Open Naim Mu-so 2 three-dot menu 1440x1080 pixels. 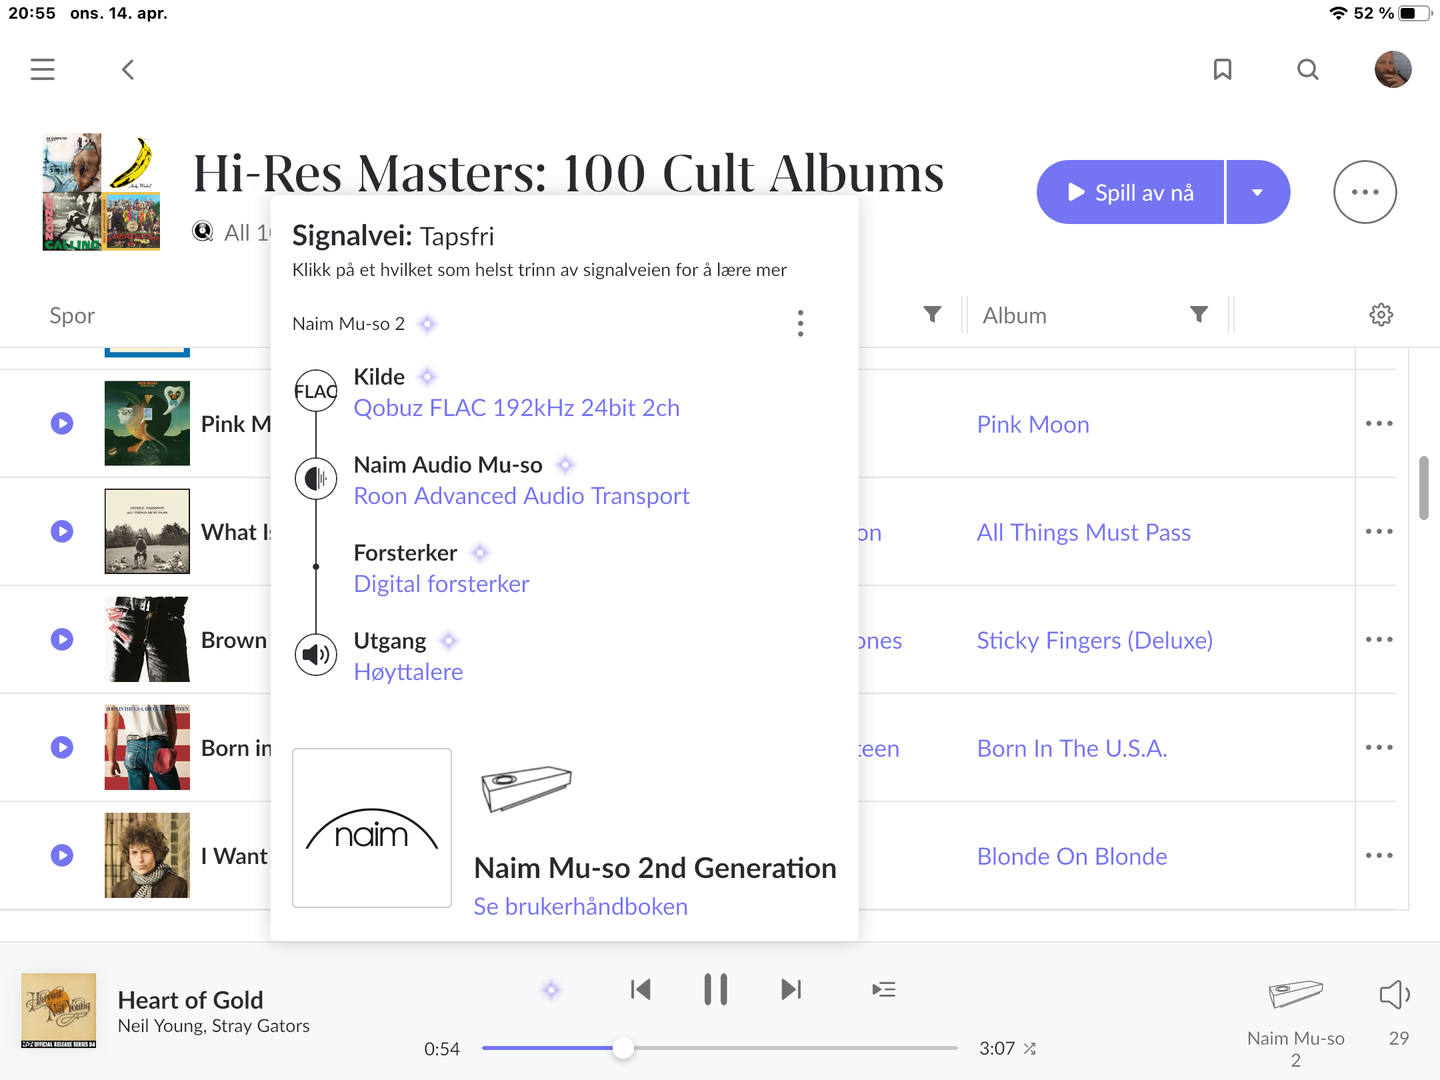800,323
